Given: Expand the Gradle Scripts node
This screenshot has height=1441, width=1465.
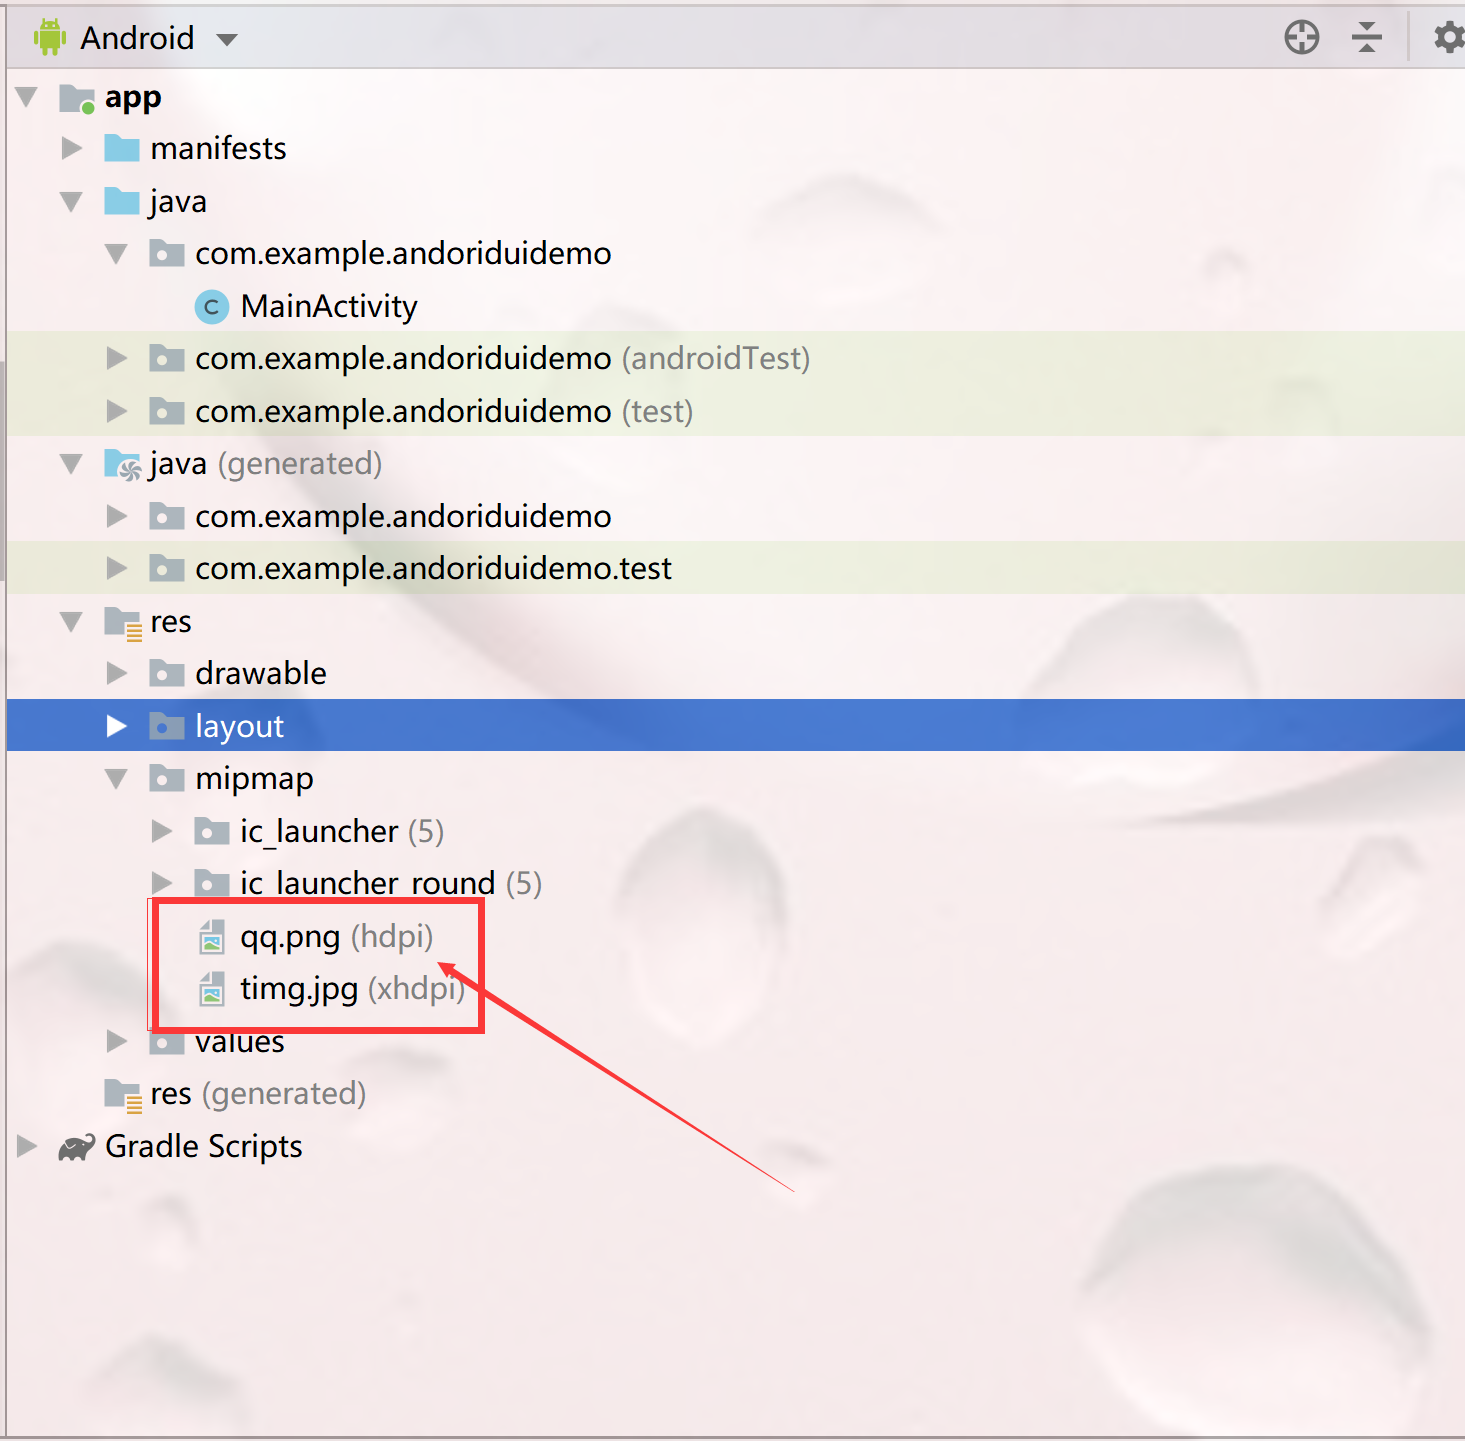Looking at the screenshot, I should pyautogui.click(x=25, y=1146).
